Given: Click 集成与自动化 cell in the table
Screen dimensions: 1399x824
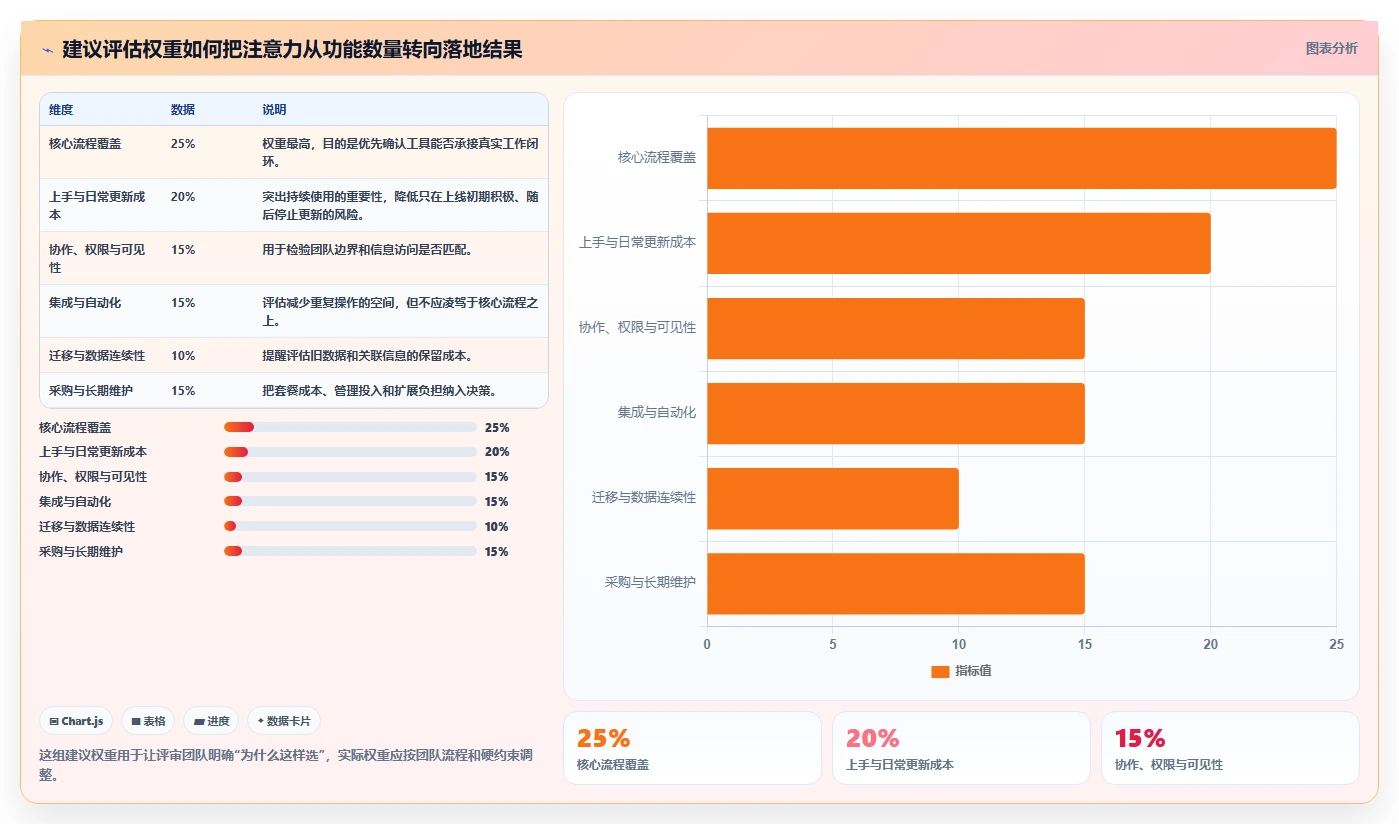Looking at the screenshot, I should pyautogui.click(x=85, y=303).
